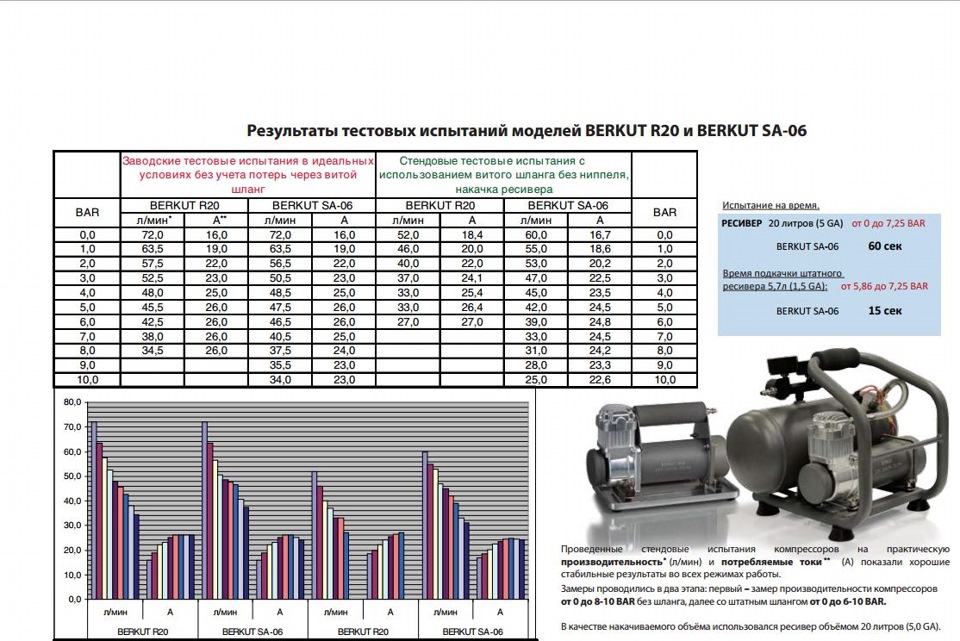Click the table value '46,5'

point(280,322)
